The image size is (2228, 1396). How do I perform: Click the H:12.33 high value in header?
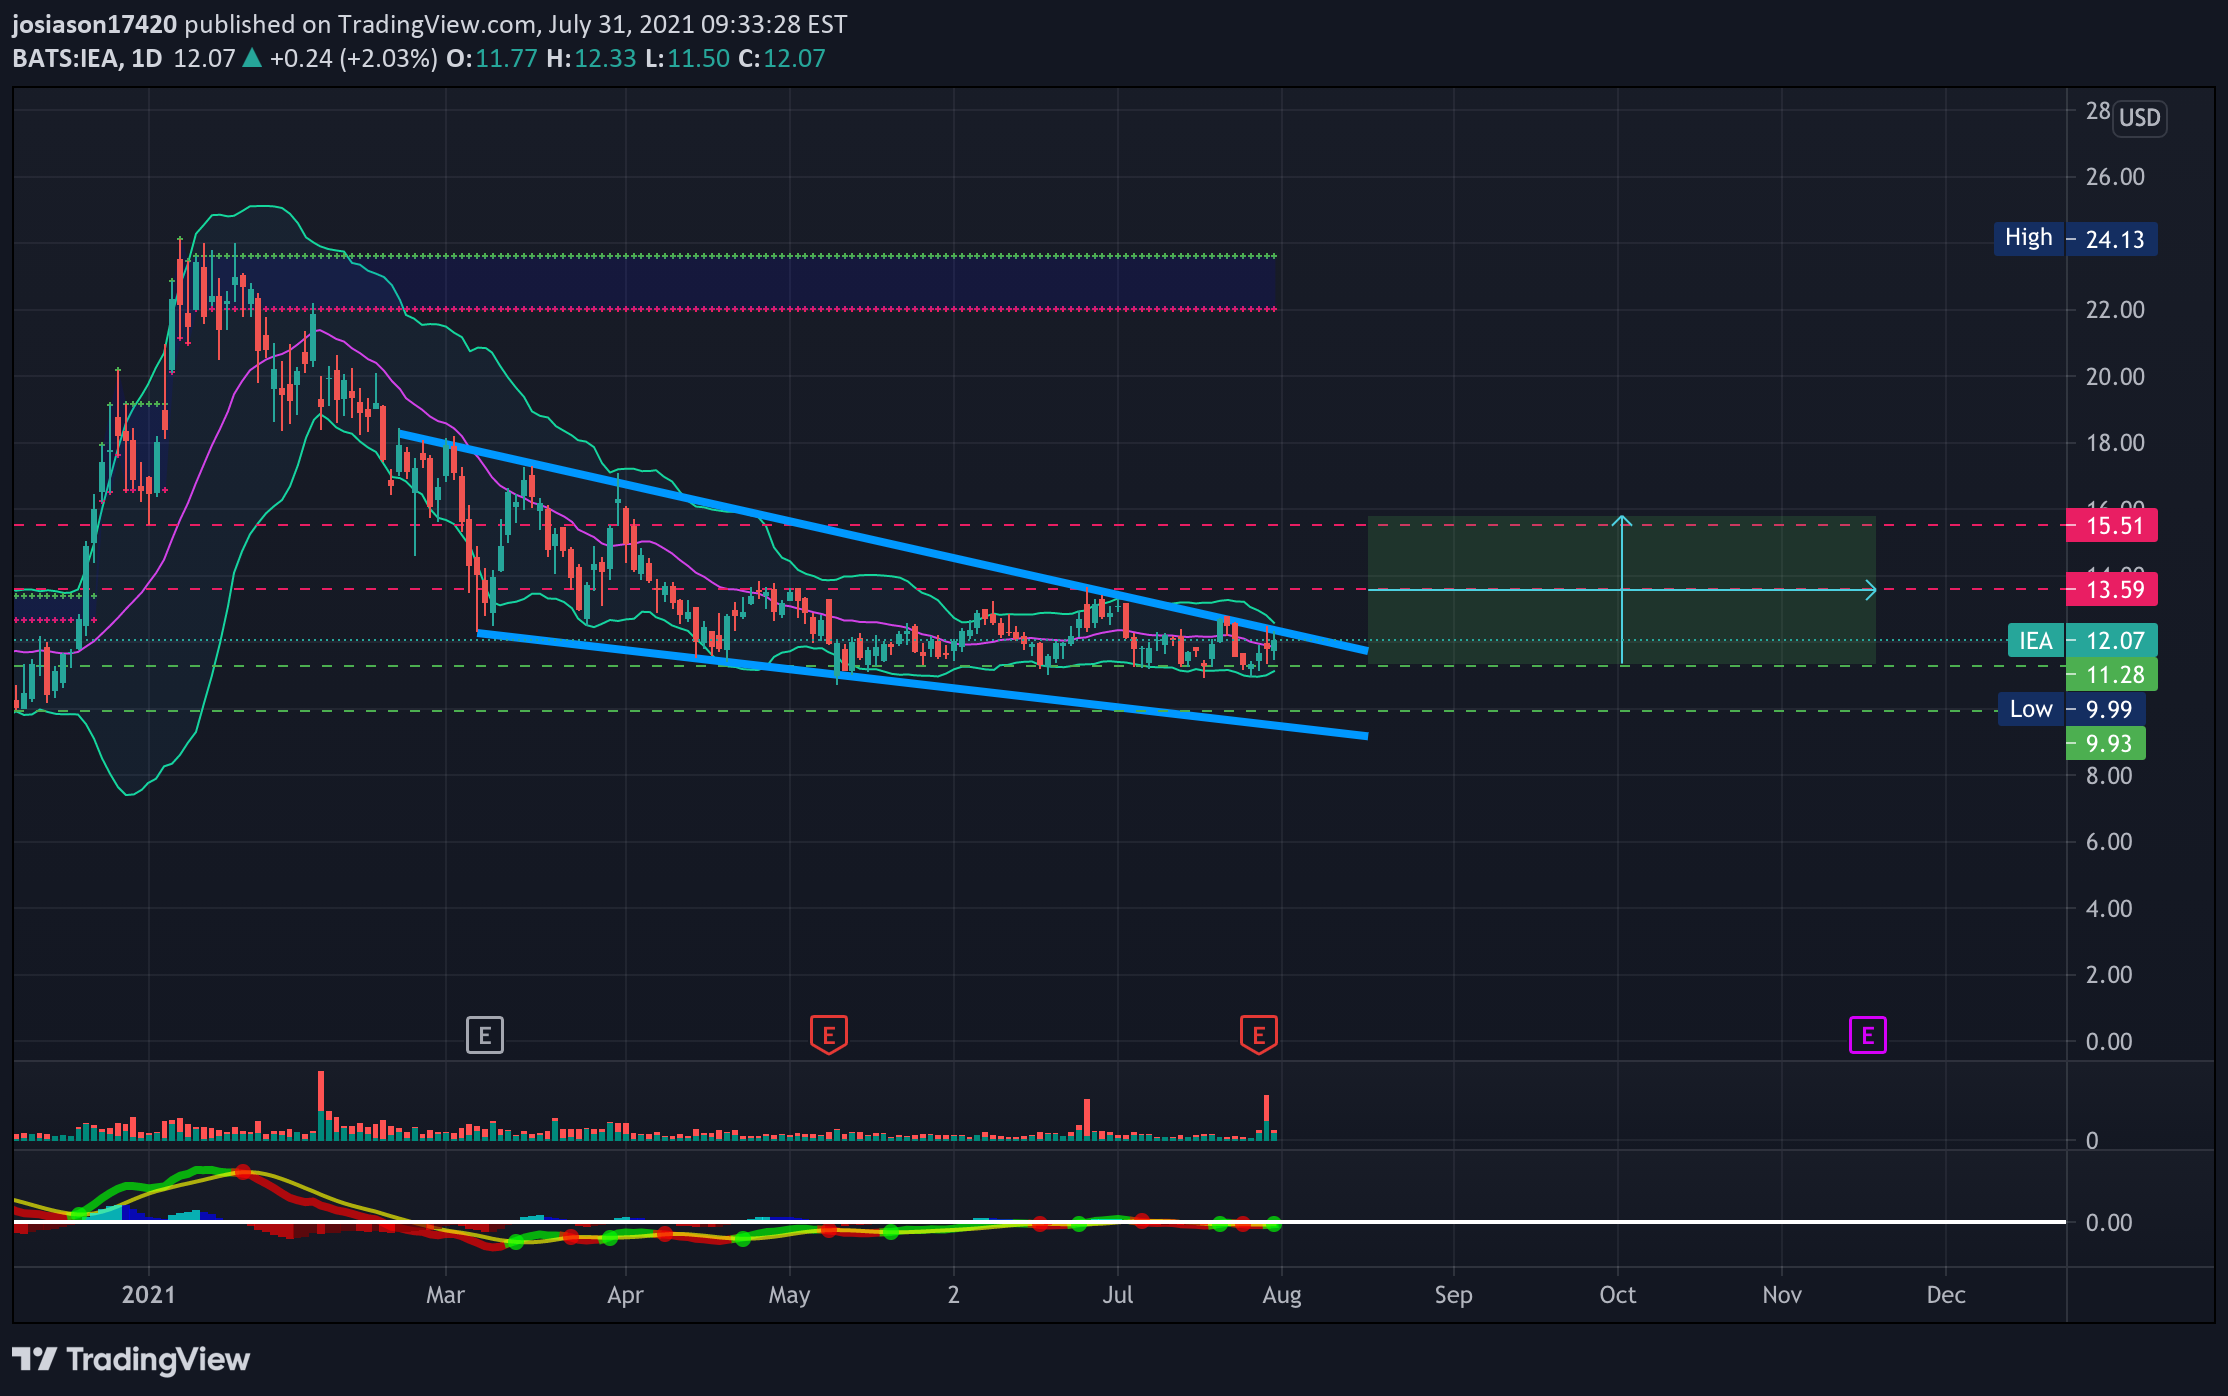[x=591, y=58]
